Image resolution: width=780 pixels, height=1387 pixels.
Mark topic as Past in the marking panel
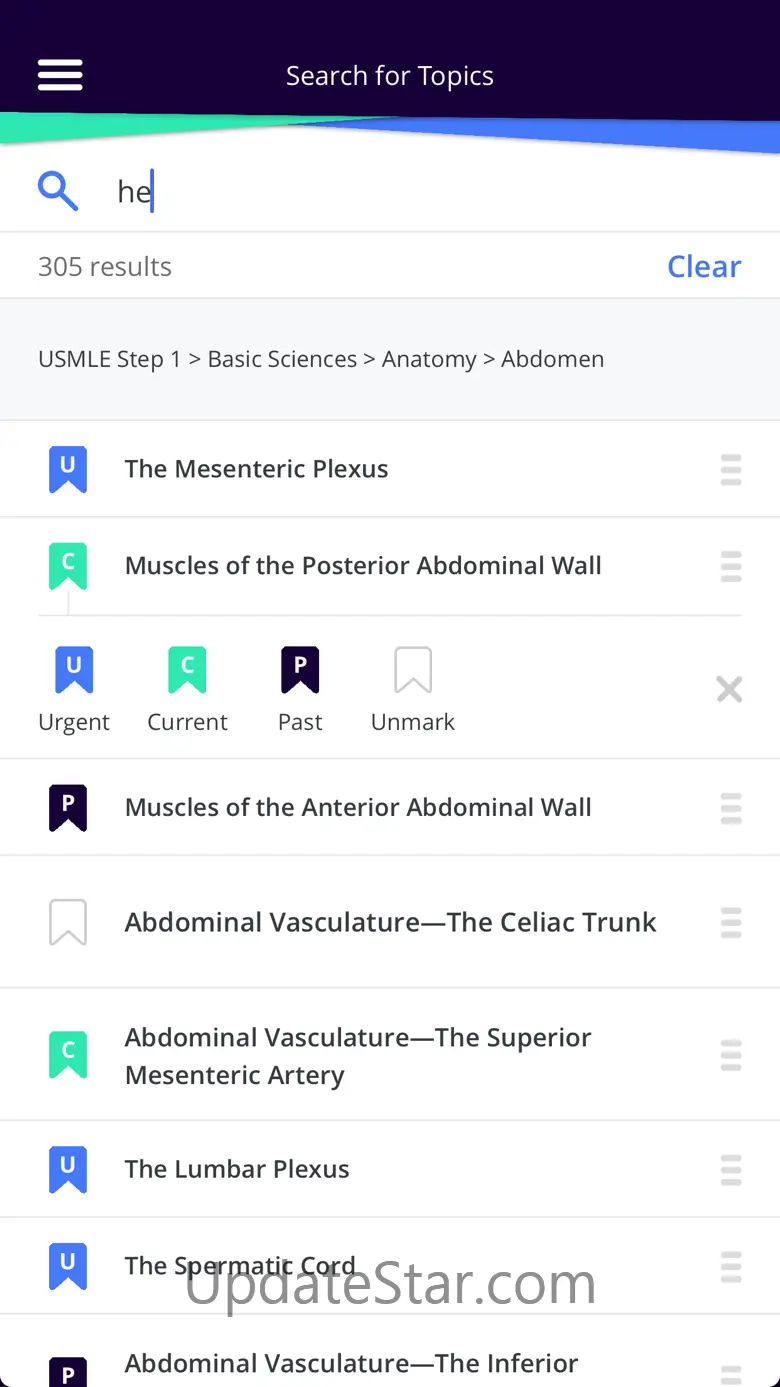click(300, 689)
